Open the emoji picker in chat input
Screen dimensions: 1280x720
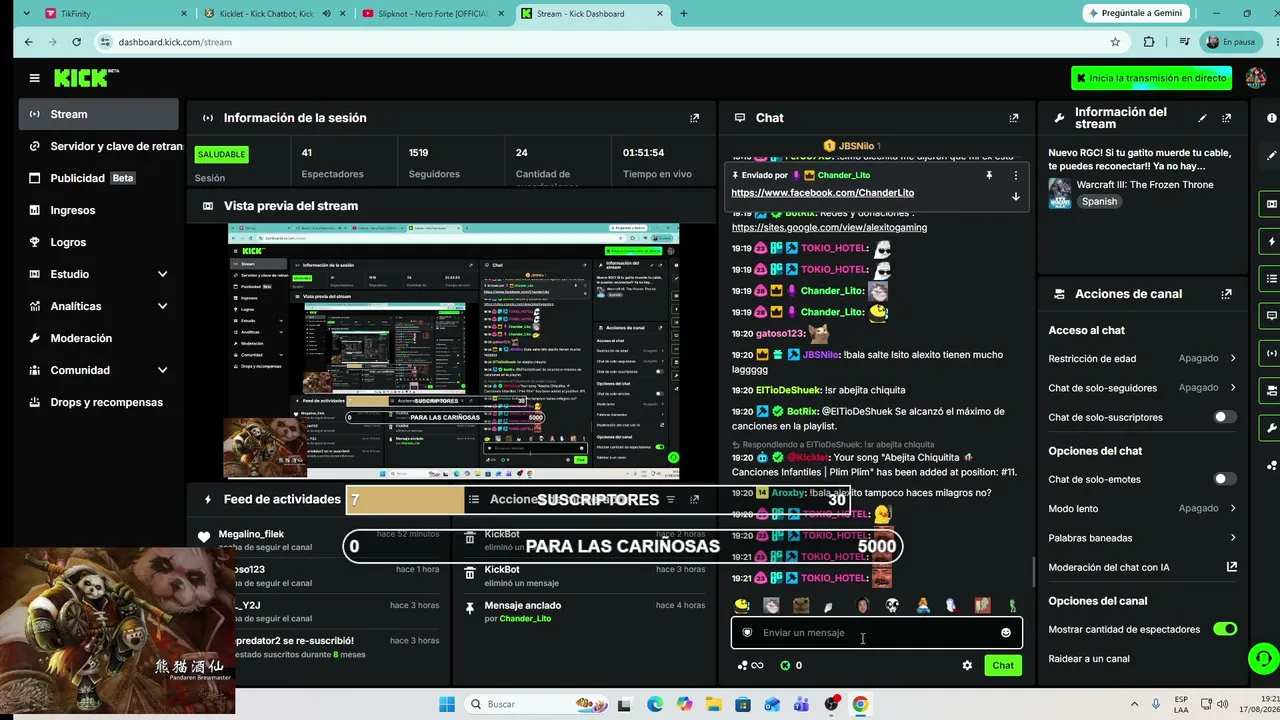(1006, 633)
